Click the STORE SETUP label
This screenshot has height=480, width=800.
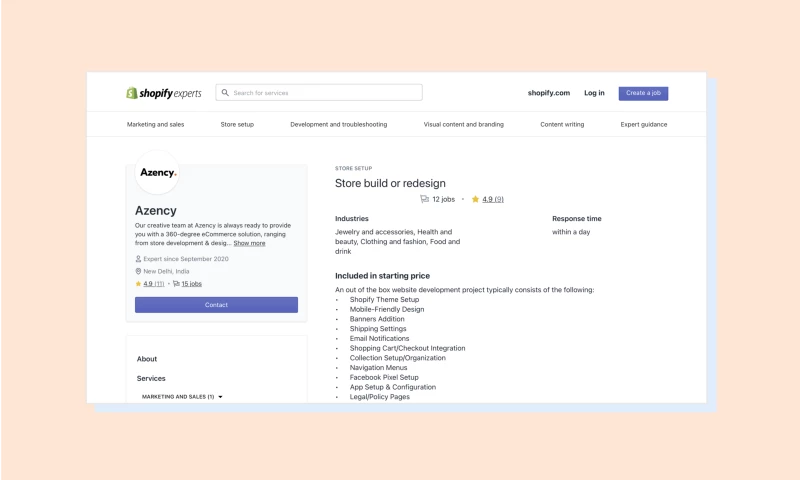click(x=354, y=168)
